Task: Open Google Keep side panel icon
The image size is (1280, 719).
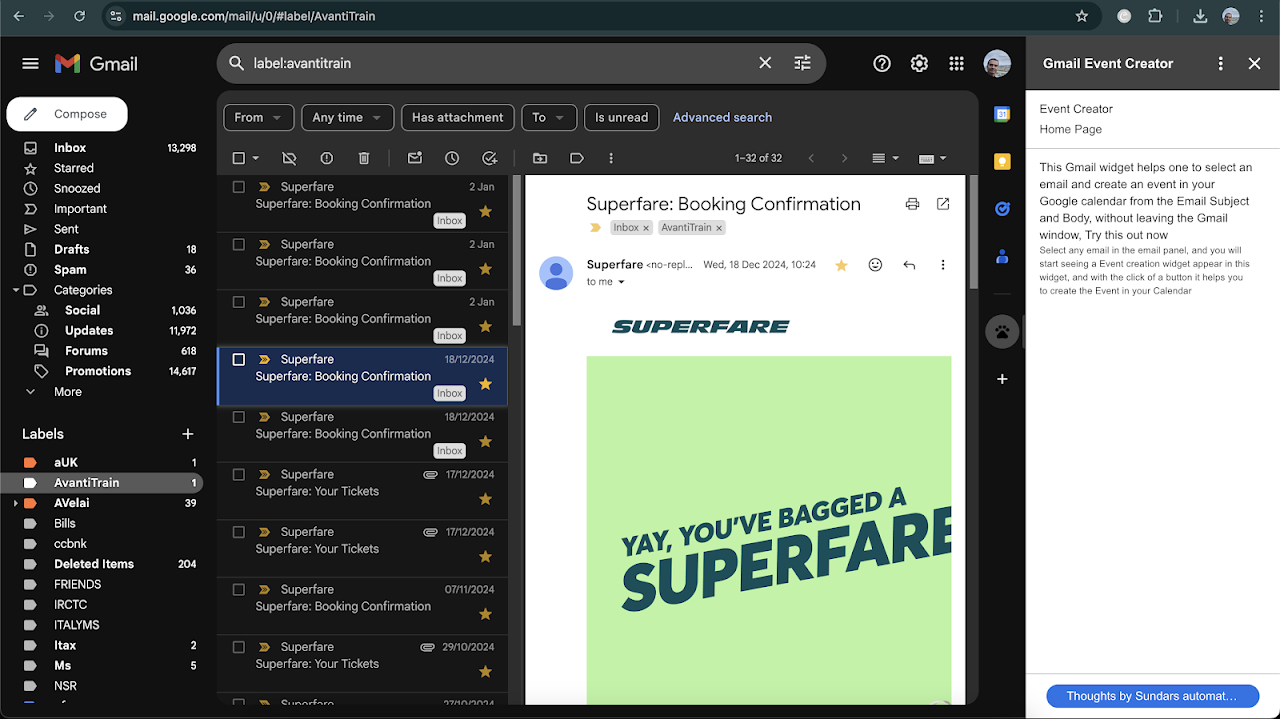Action: tap(1002, 161)
